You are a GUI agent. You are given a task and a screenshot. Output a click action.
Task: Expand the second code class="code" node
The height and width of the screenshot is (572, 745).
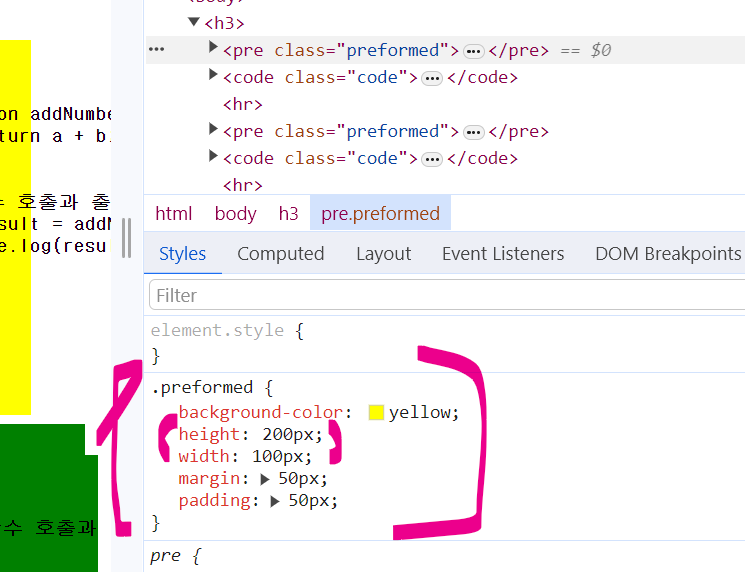point(213,156)
